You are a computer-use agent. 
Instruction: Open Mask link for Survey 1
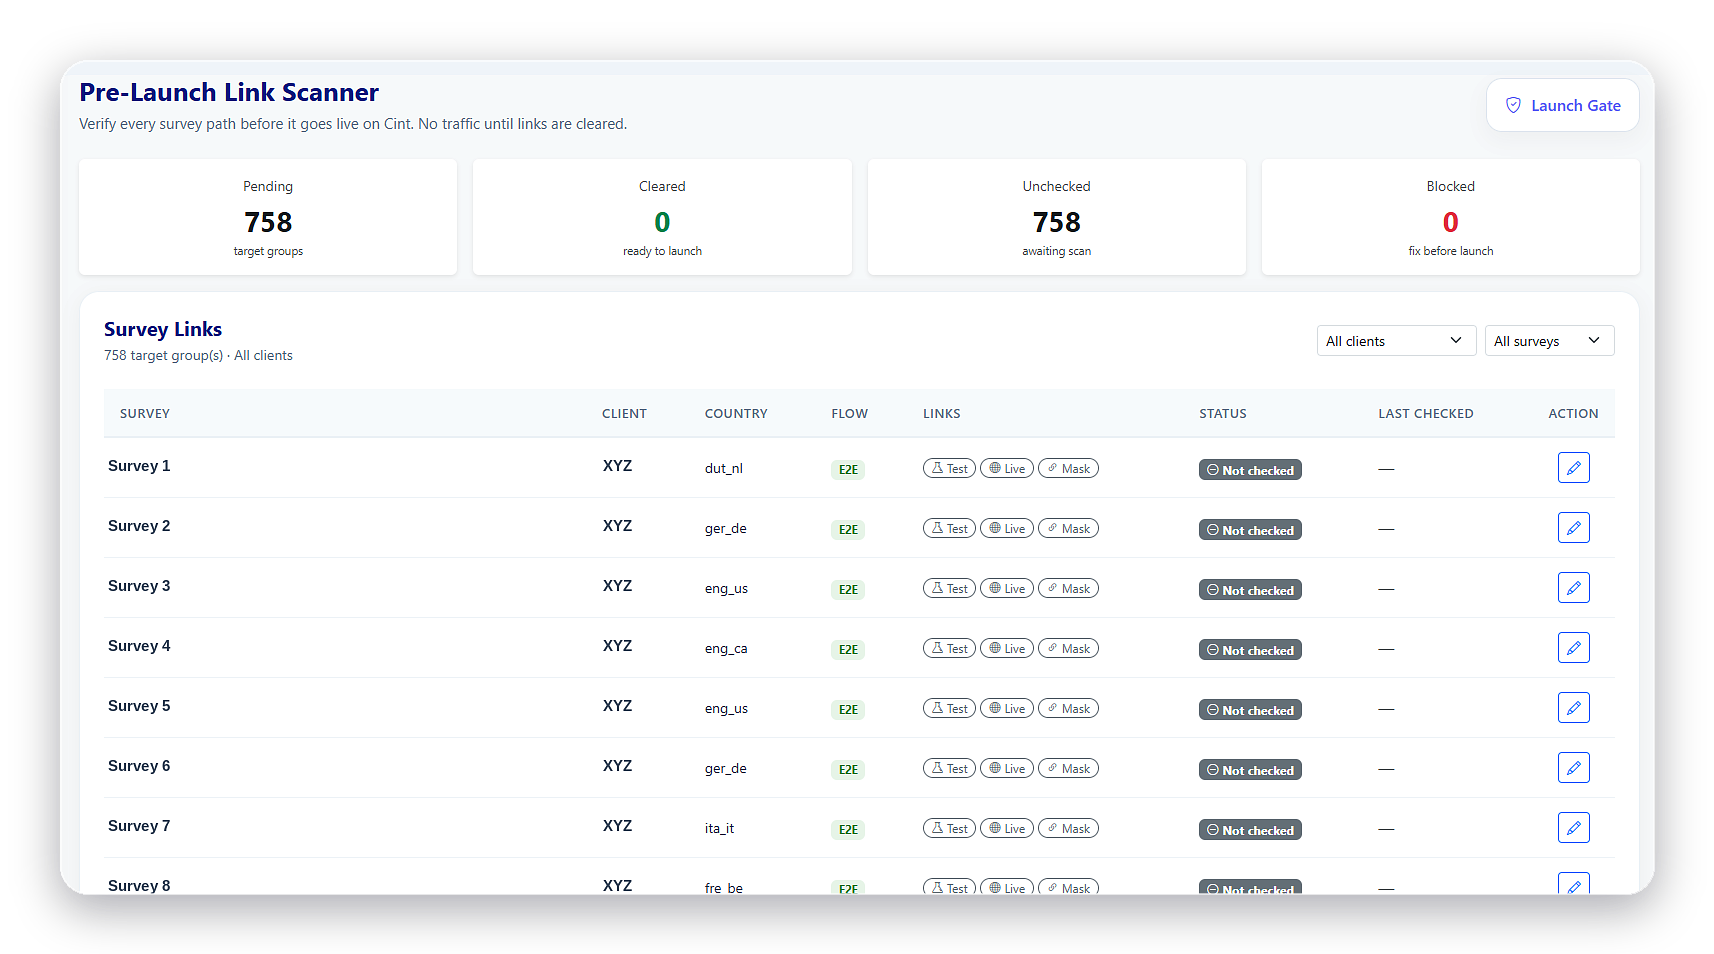tap(1068, 468)
